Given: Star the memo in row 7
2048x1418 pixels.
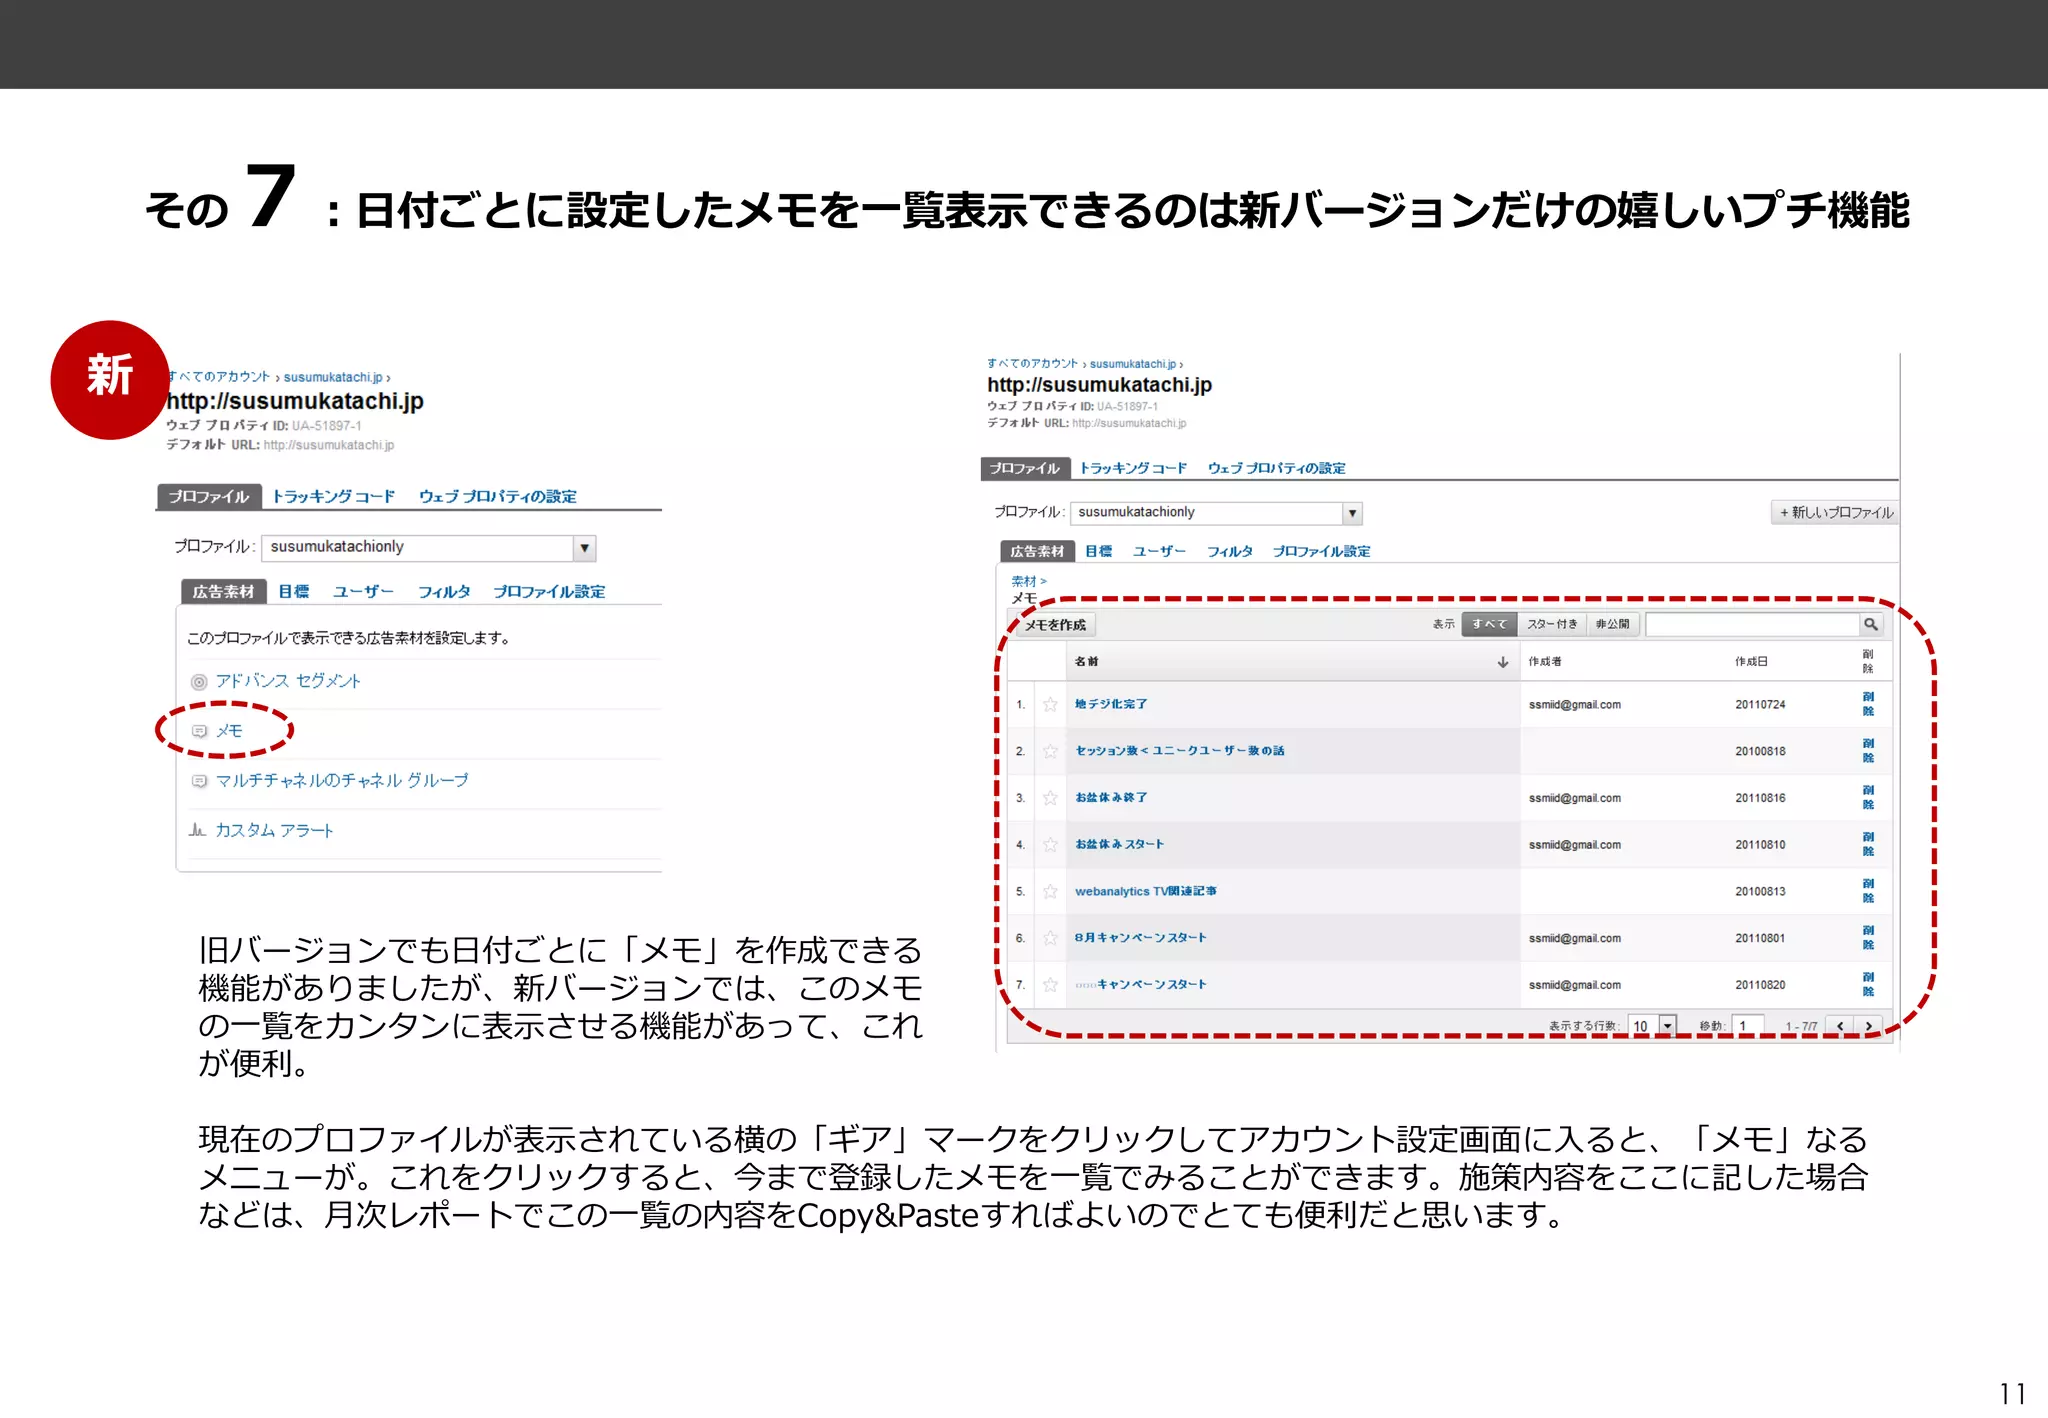Looking at the screenshot, I should [x=1050, y=985].
